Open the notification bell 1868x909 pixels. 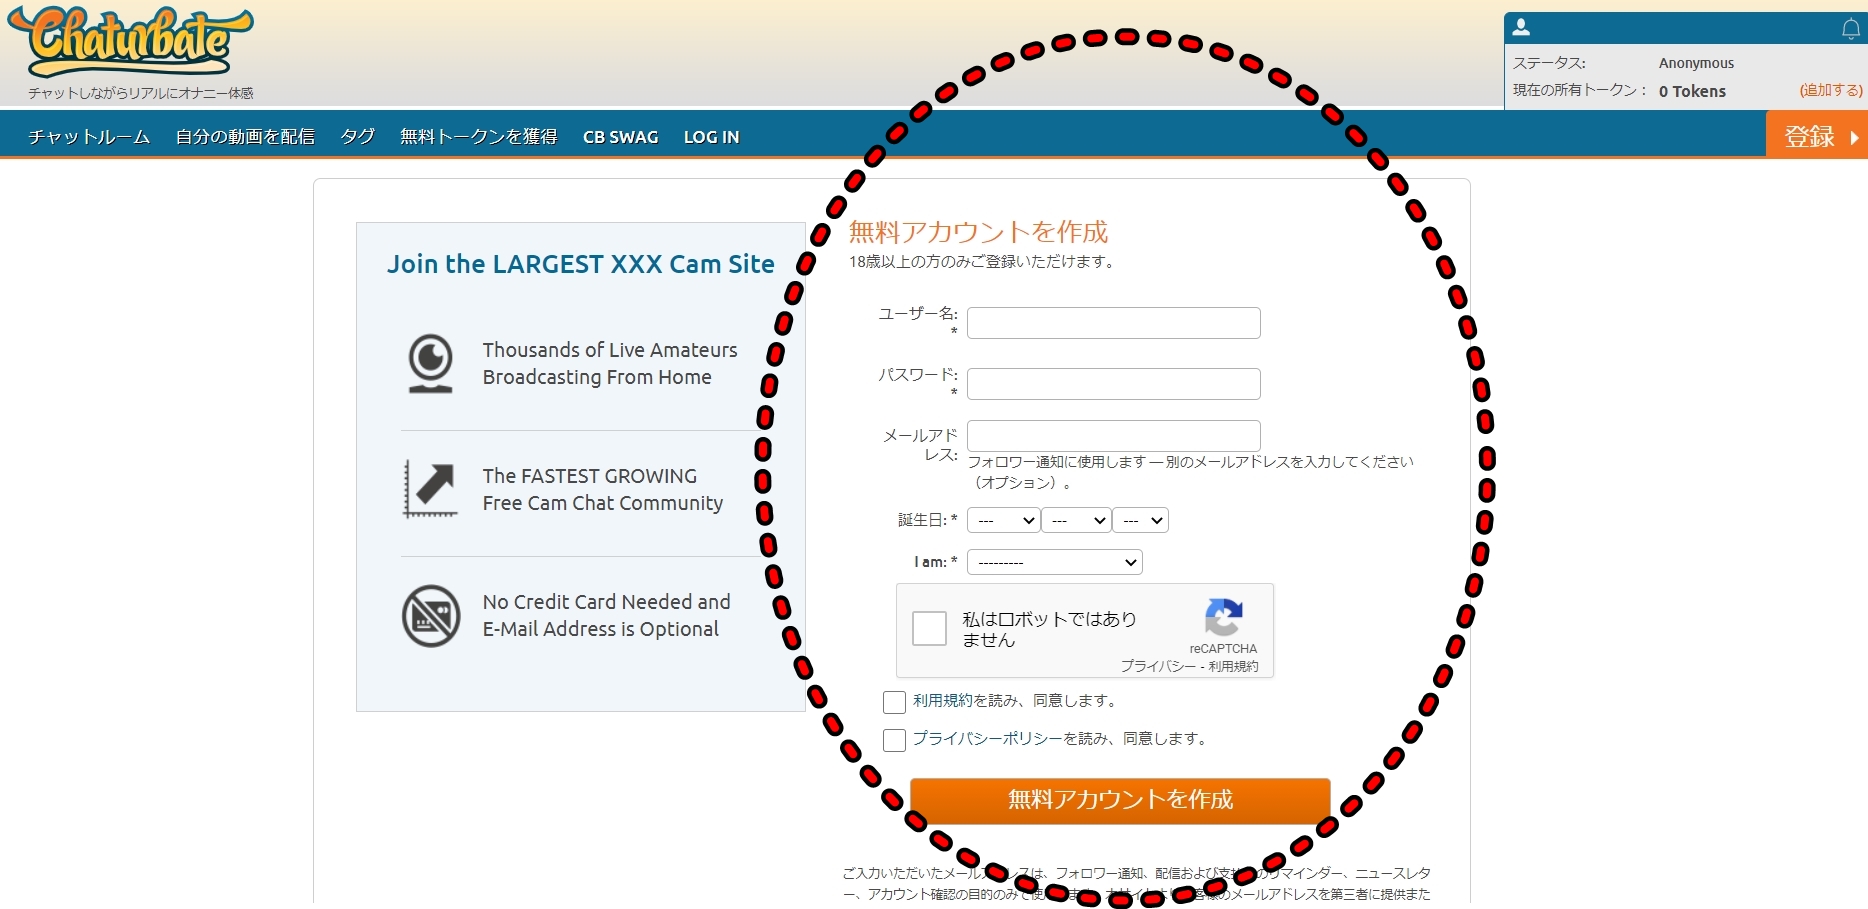1851,29
